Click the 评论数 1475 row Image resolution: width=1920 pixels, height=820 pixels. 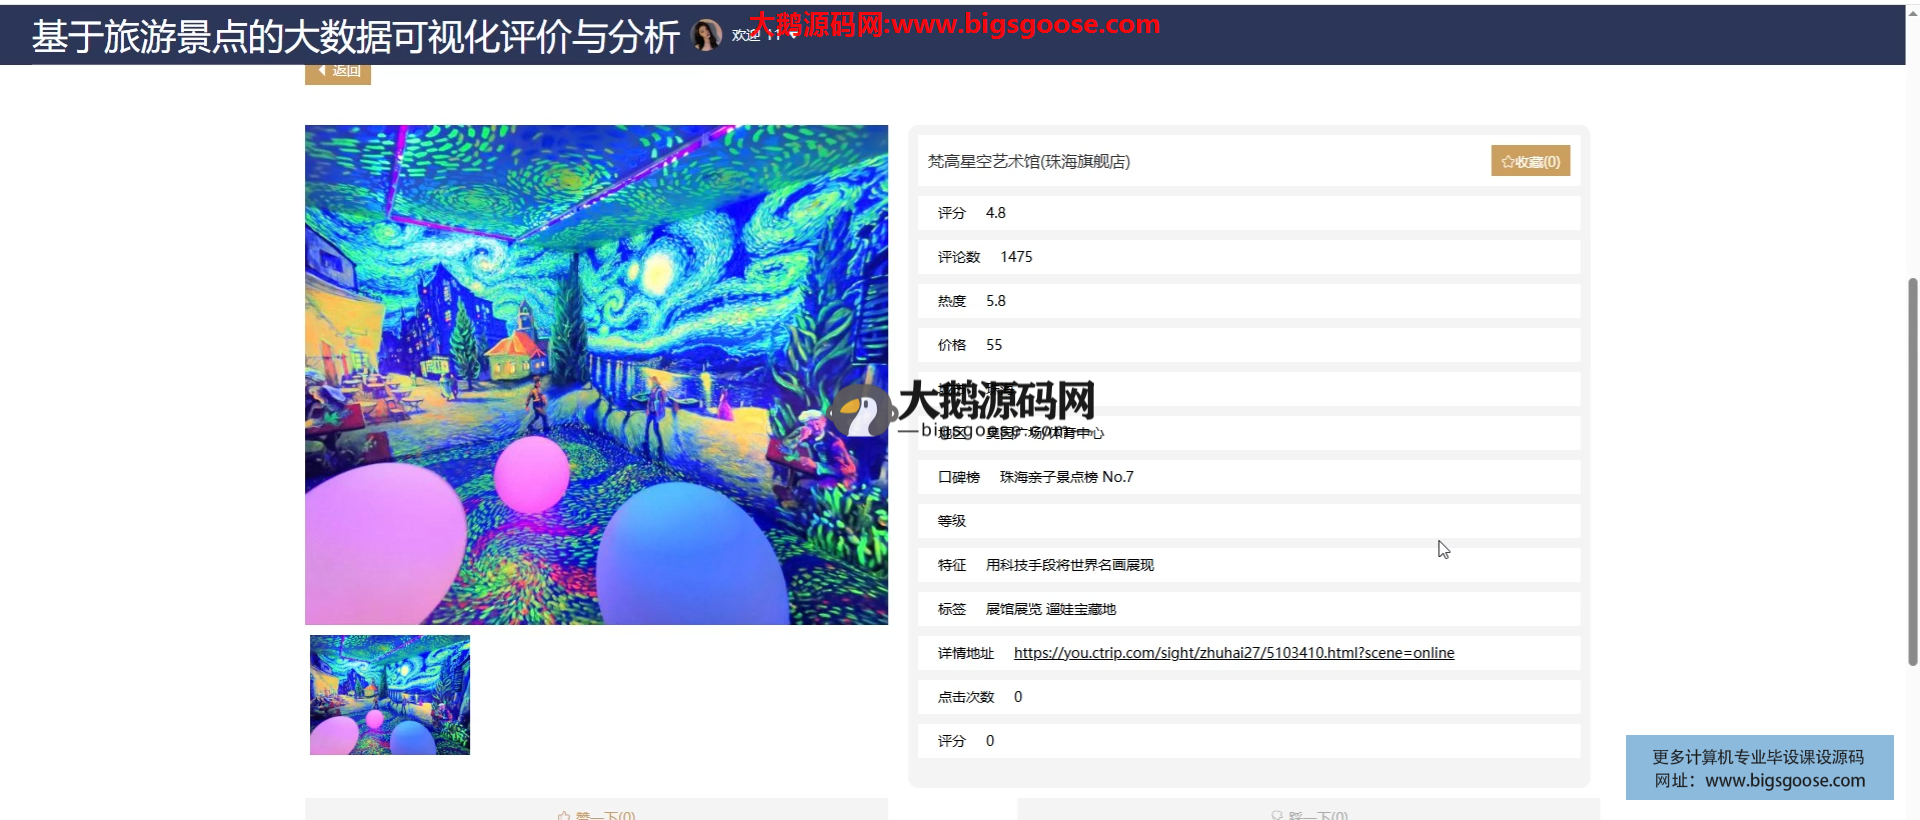click(1248, 257)
